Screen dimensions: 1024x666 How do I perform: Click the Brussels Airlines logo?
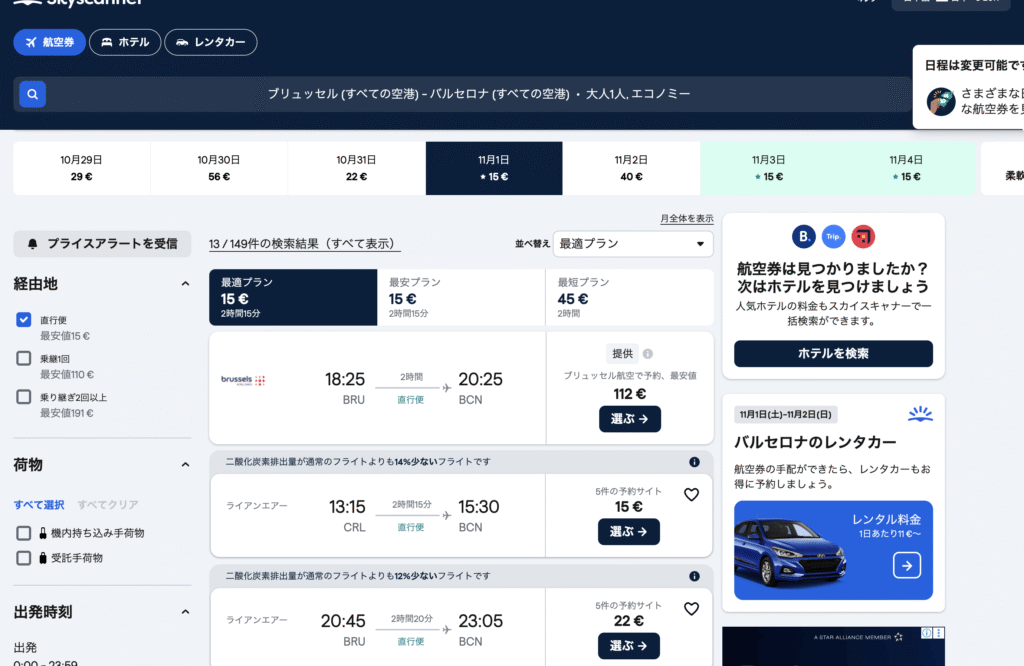244,380
